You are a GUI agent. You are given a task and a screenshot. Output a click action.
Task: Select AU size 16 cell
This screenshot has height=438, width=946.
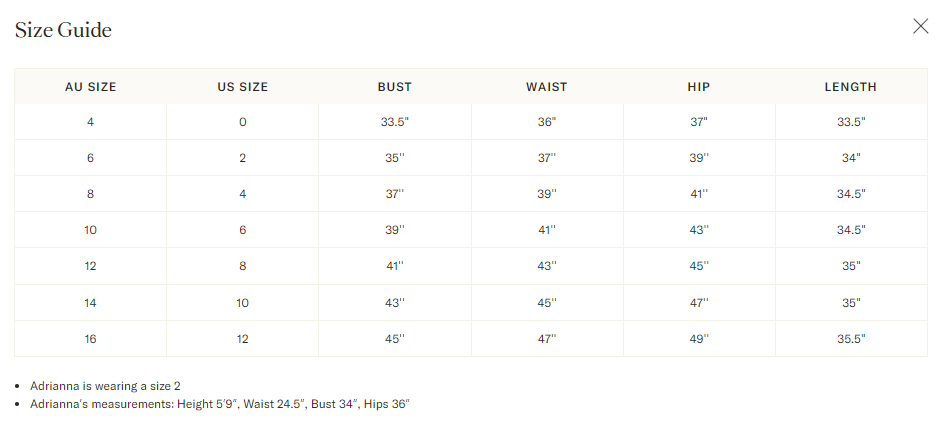pyautogui.click(x=91, y=339)
